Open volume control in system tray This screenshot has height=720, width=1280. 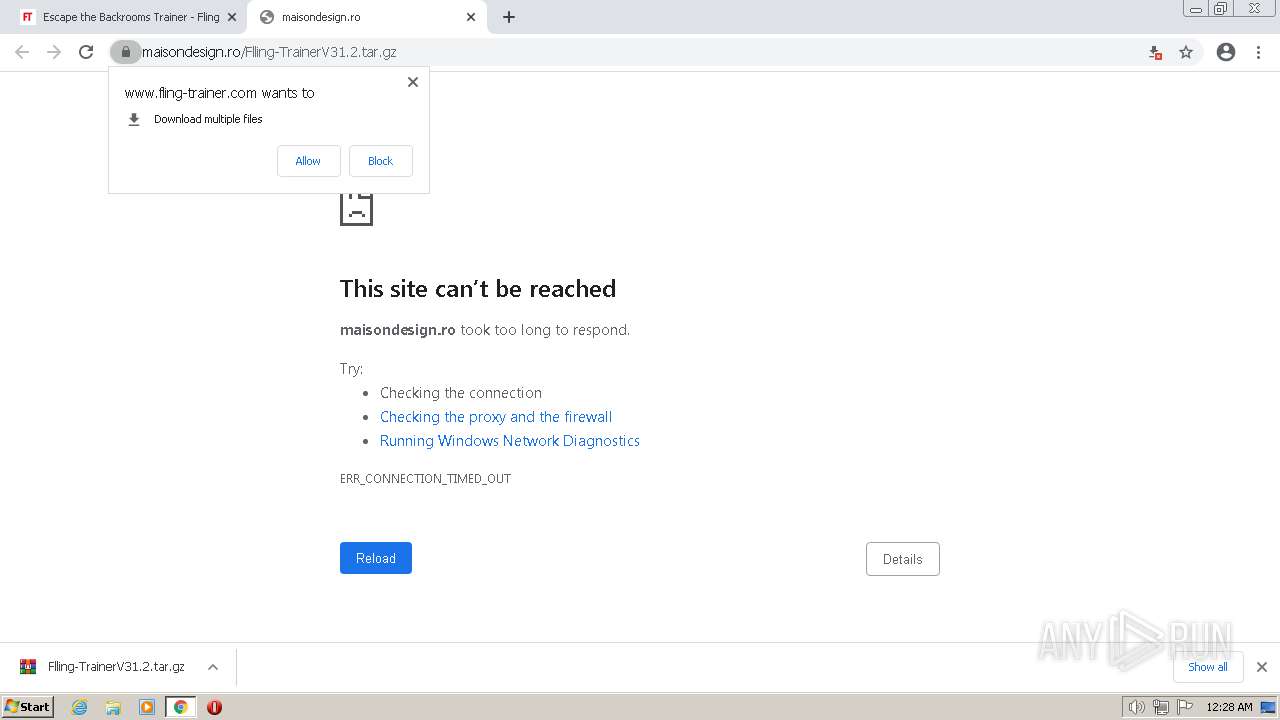pyautogui.click(x=1136, y=707)
